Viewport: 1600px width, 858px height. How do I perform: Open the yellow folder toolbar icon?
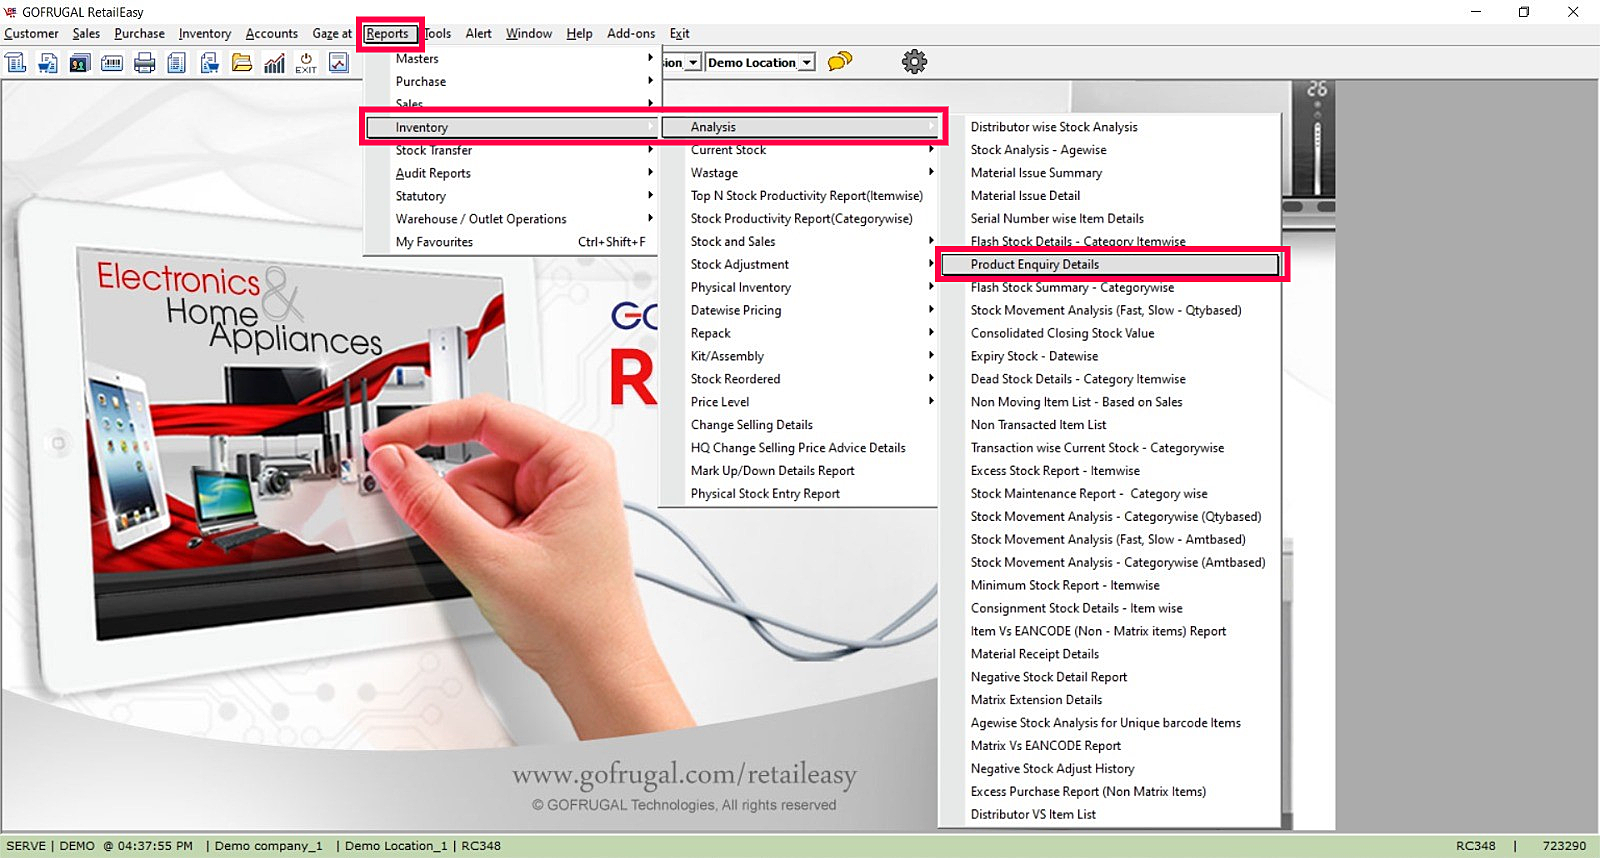click(242, 63)
